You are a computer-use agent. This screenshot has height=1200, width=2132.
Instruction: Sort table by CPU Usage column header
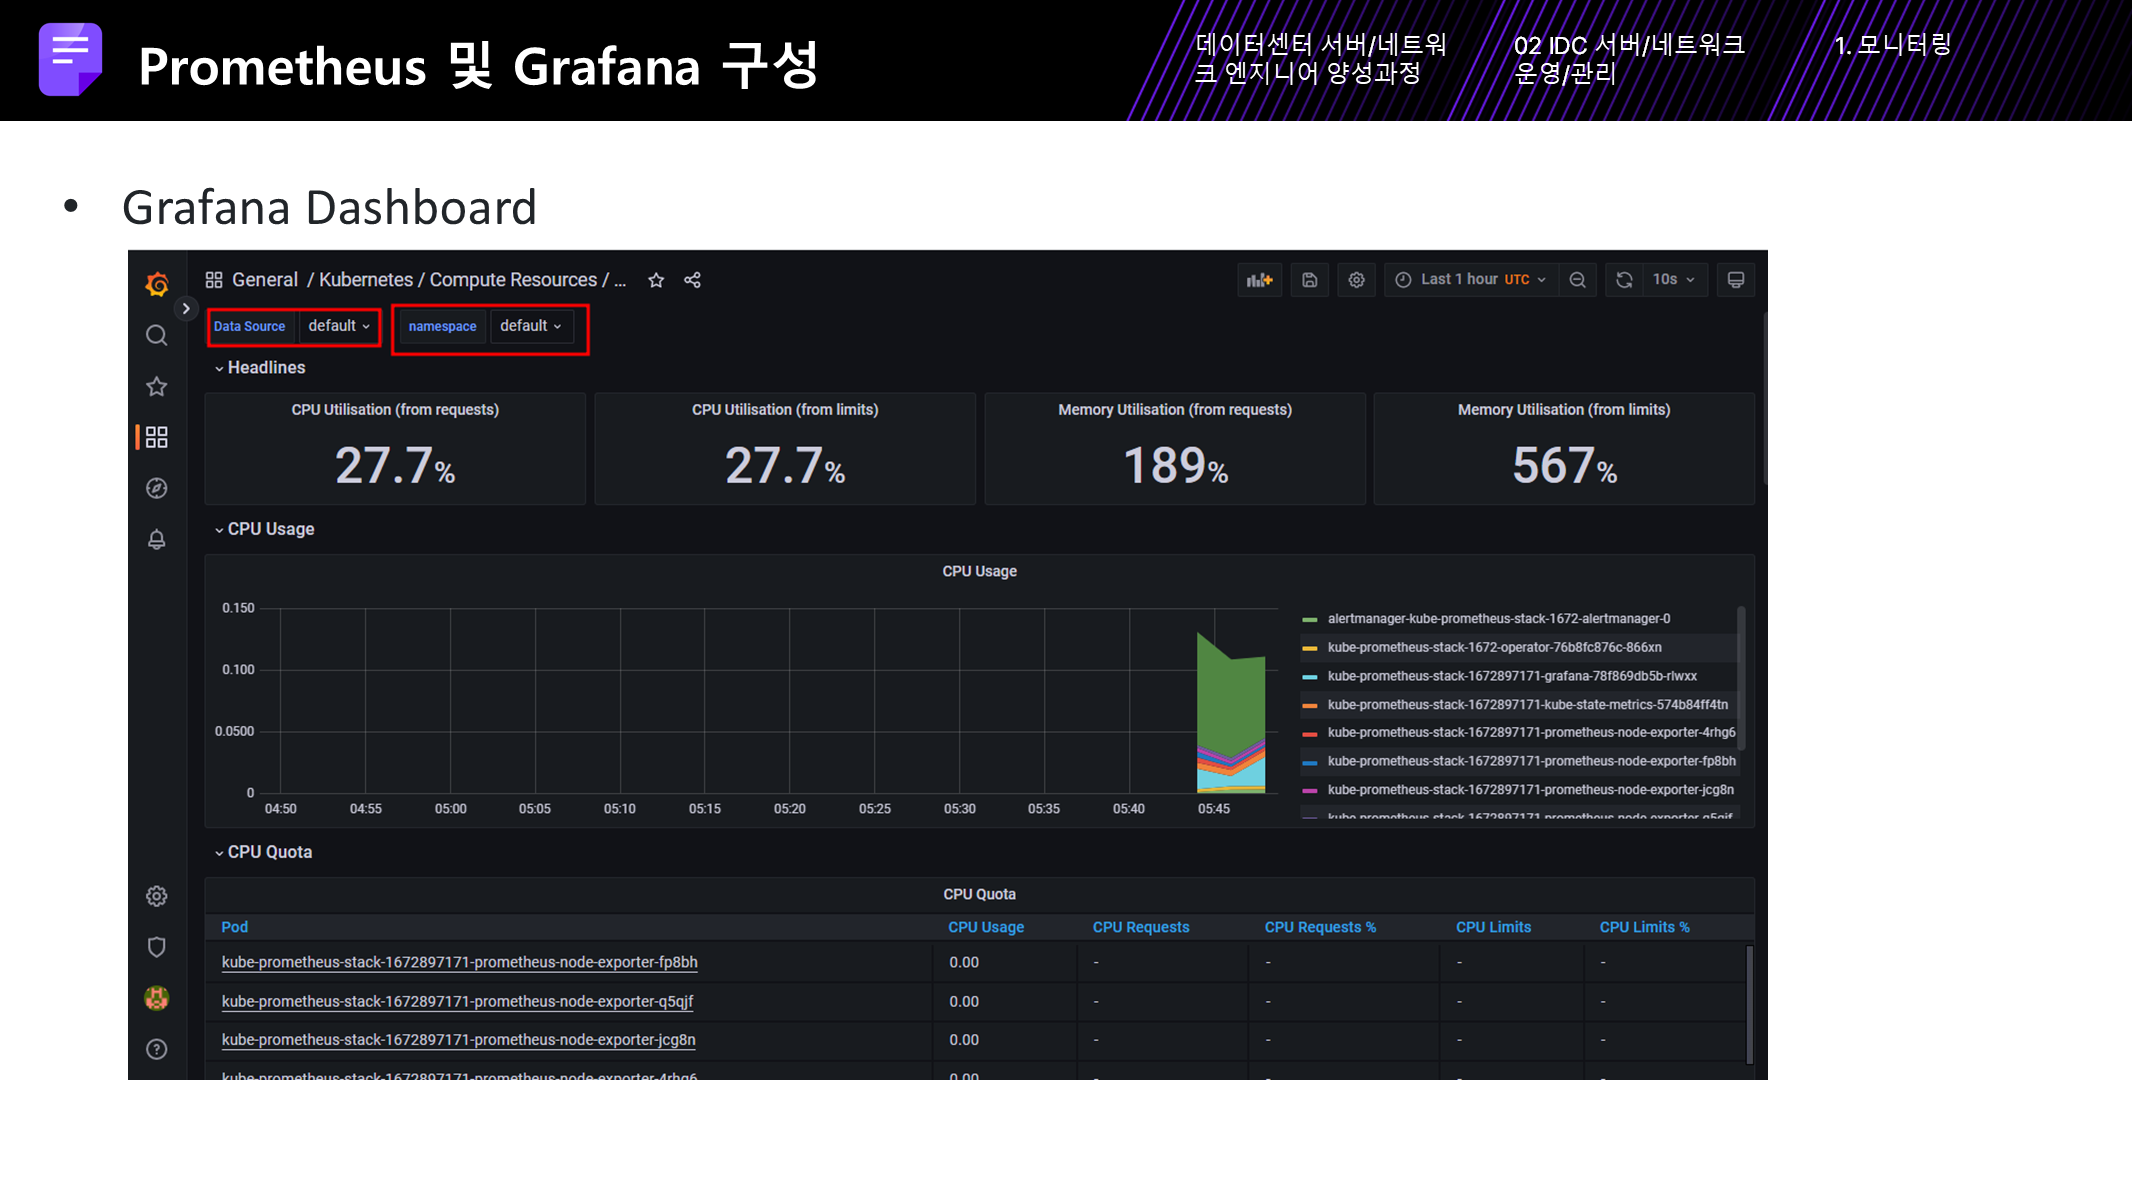point(985,927)
